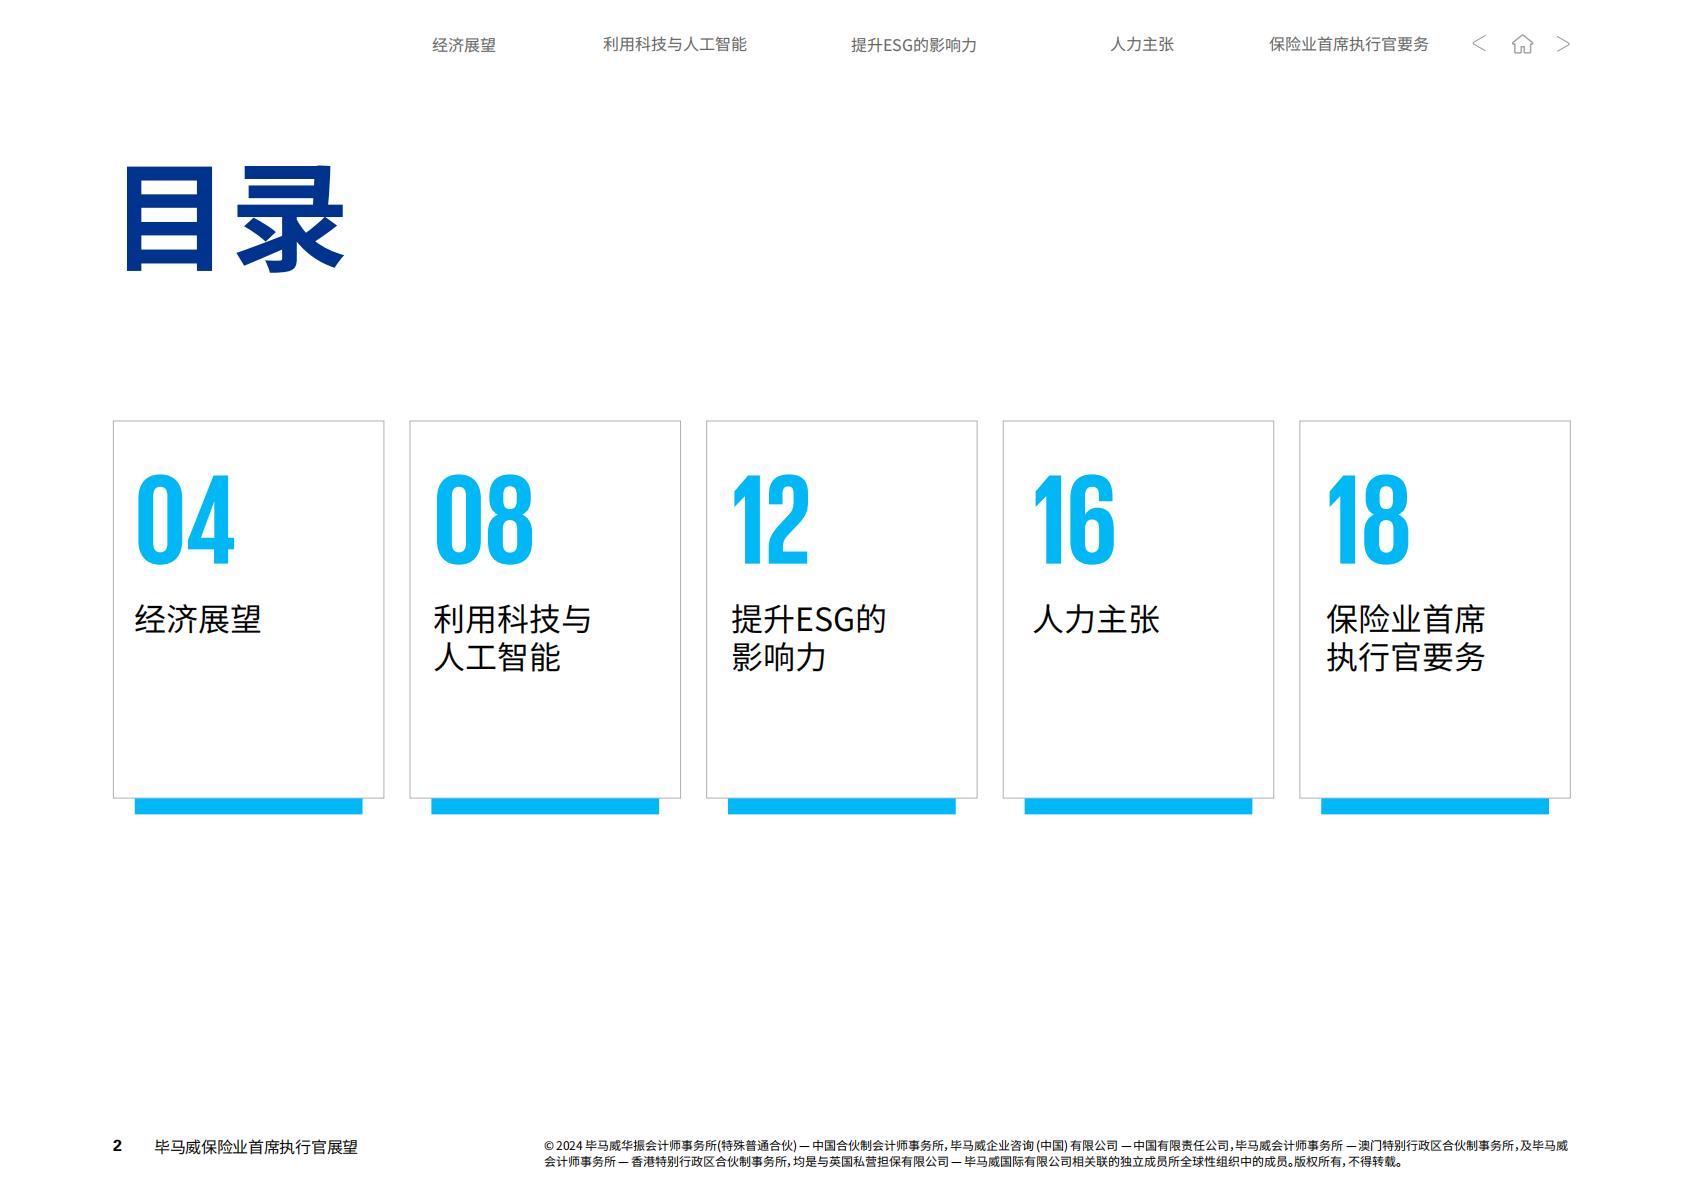This screenshot has height=1190, width=1683.
Task: Click page number 12 in the third card
Action: (770, 519)
